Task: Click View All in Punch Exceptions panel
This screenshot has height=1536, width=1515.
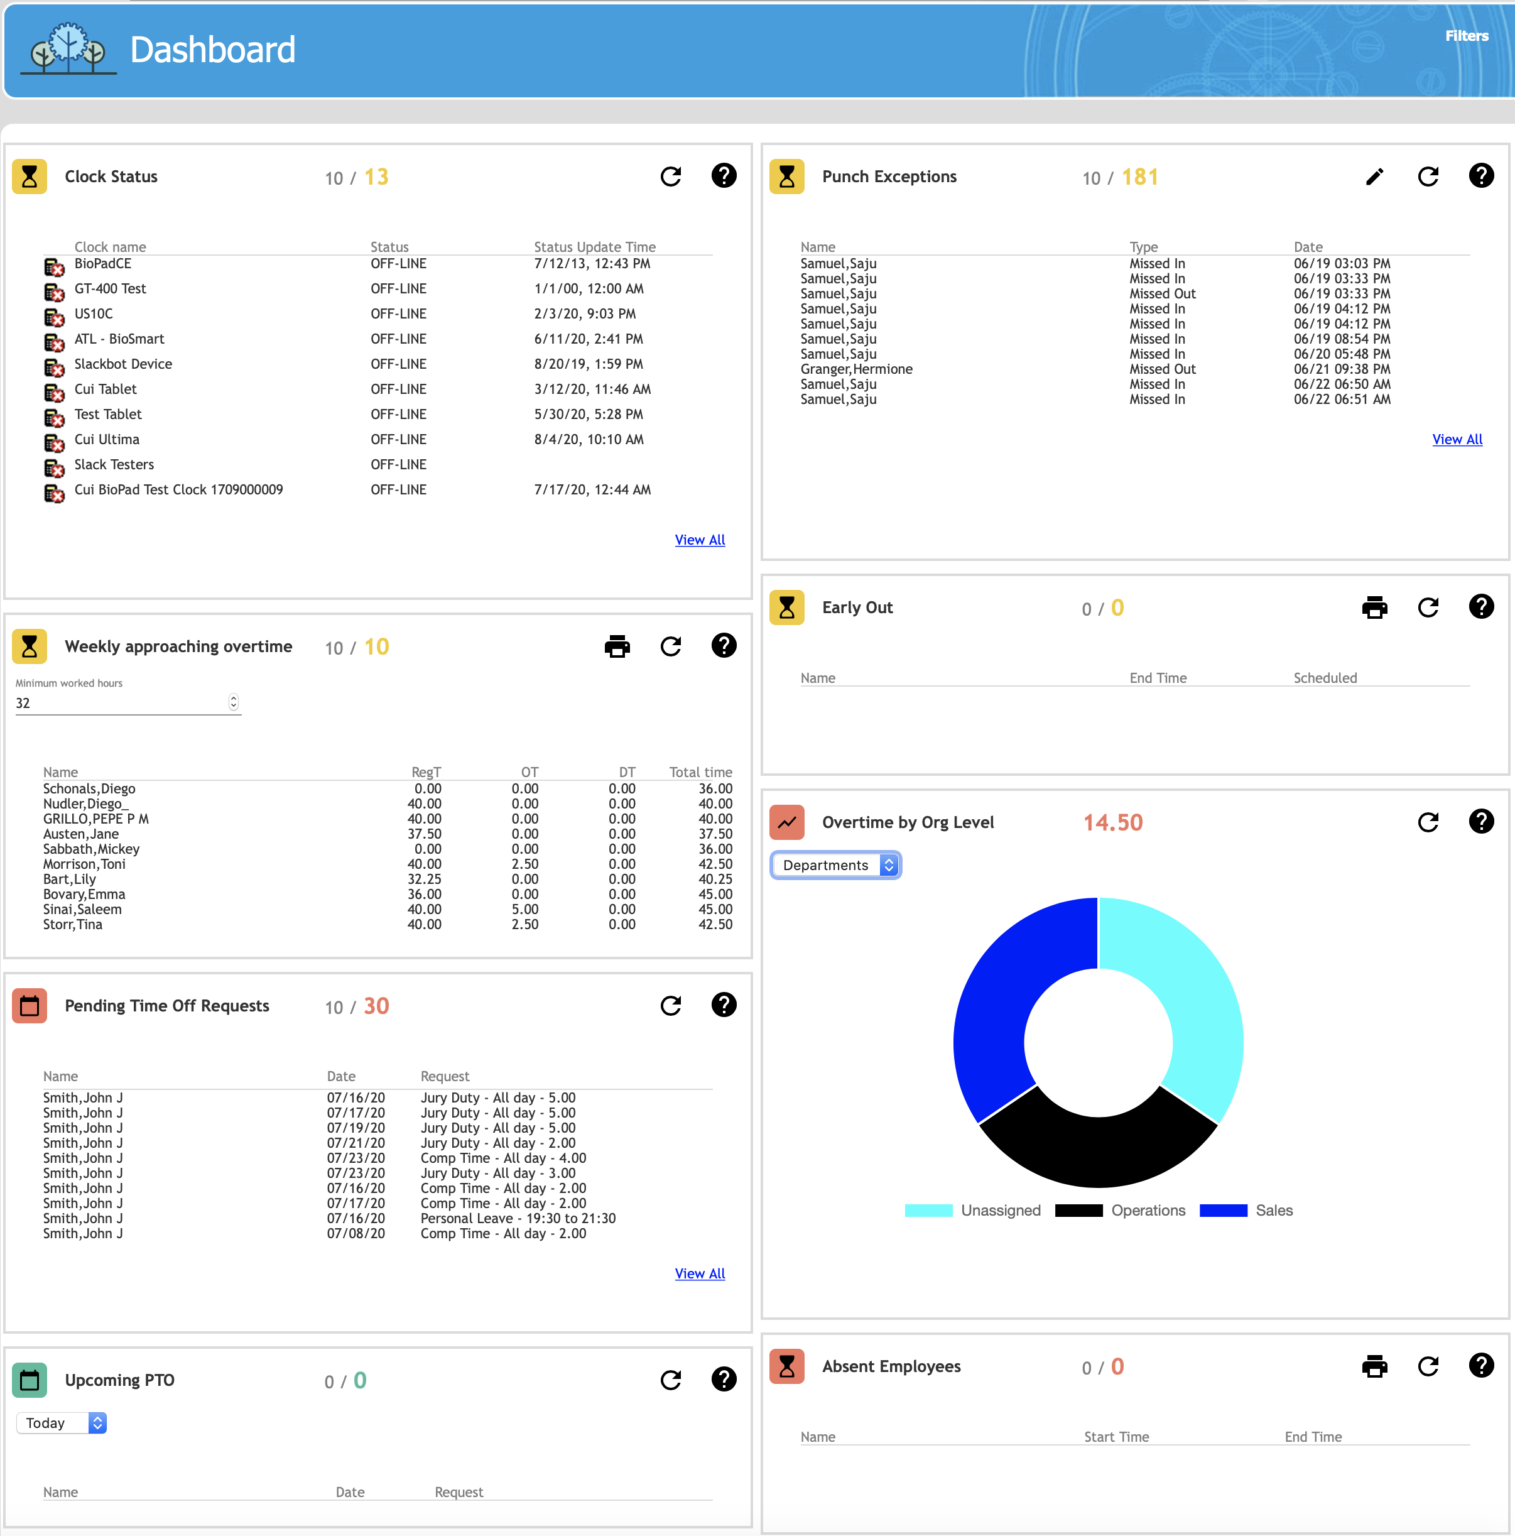Action: tap(1457, 439)
